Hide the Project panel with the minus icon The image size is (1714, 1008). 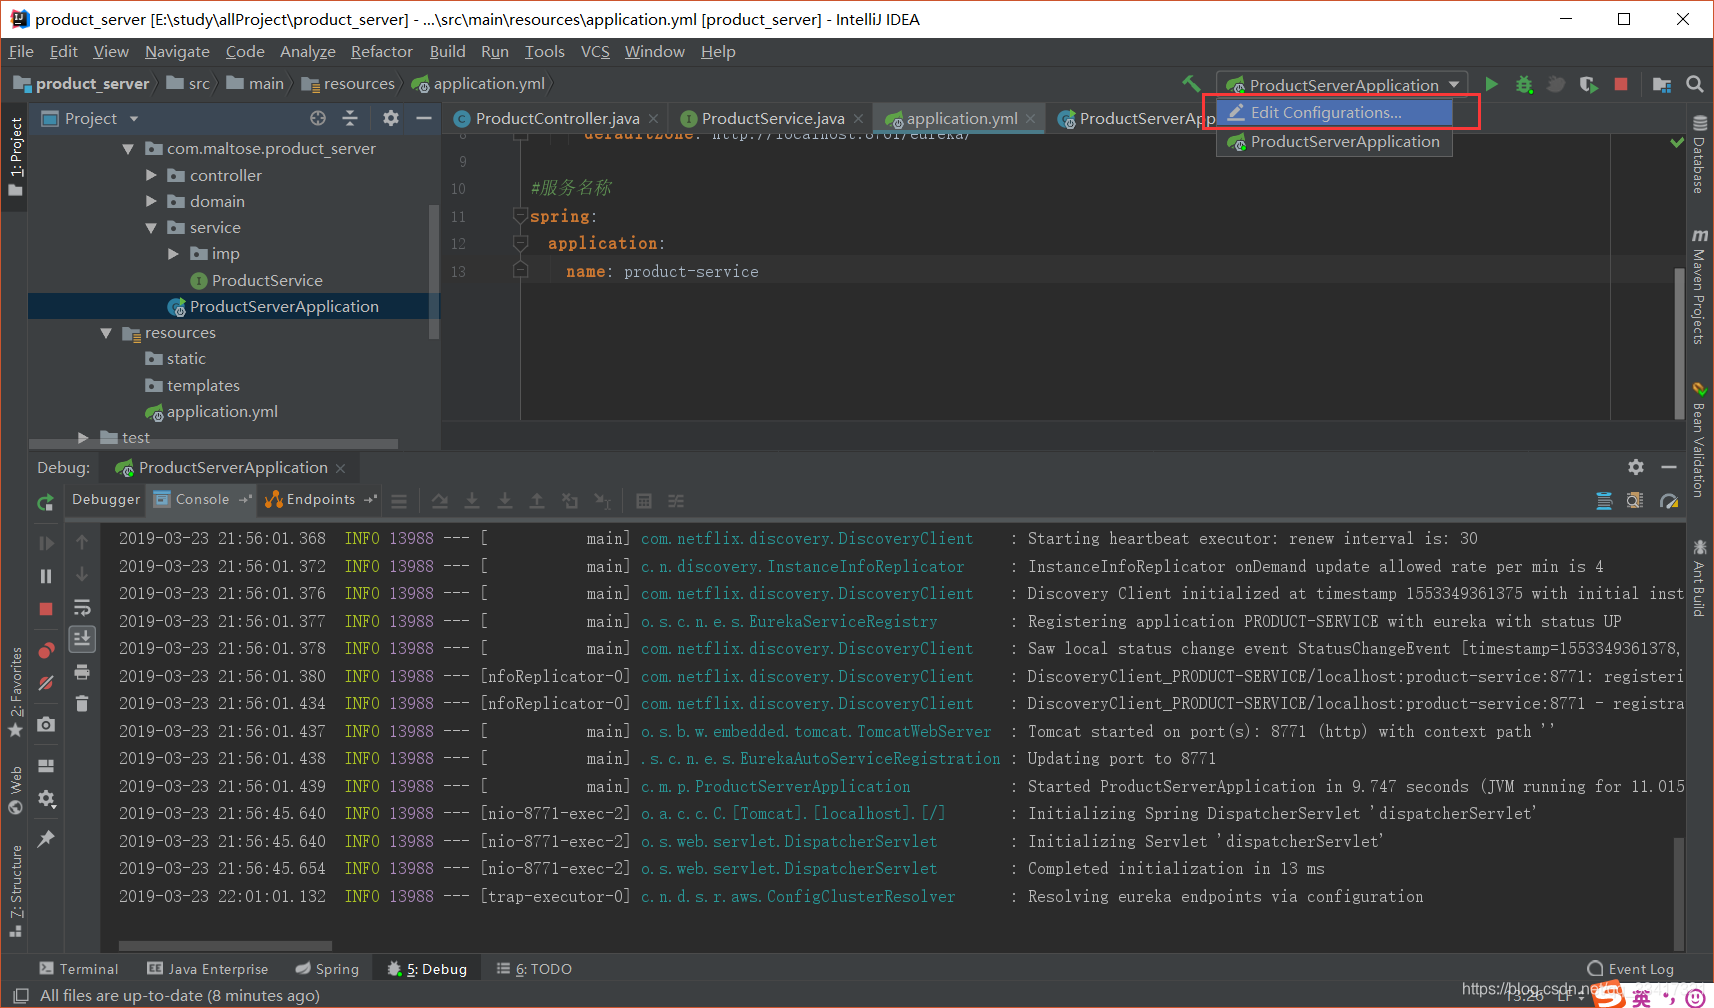click(424, 118)
